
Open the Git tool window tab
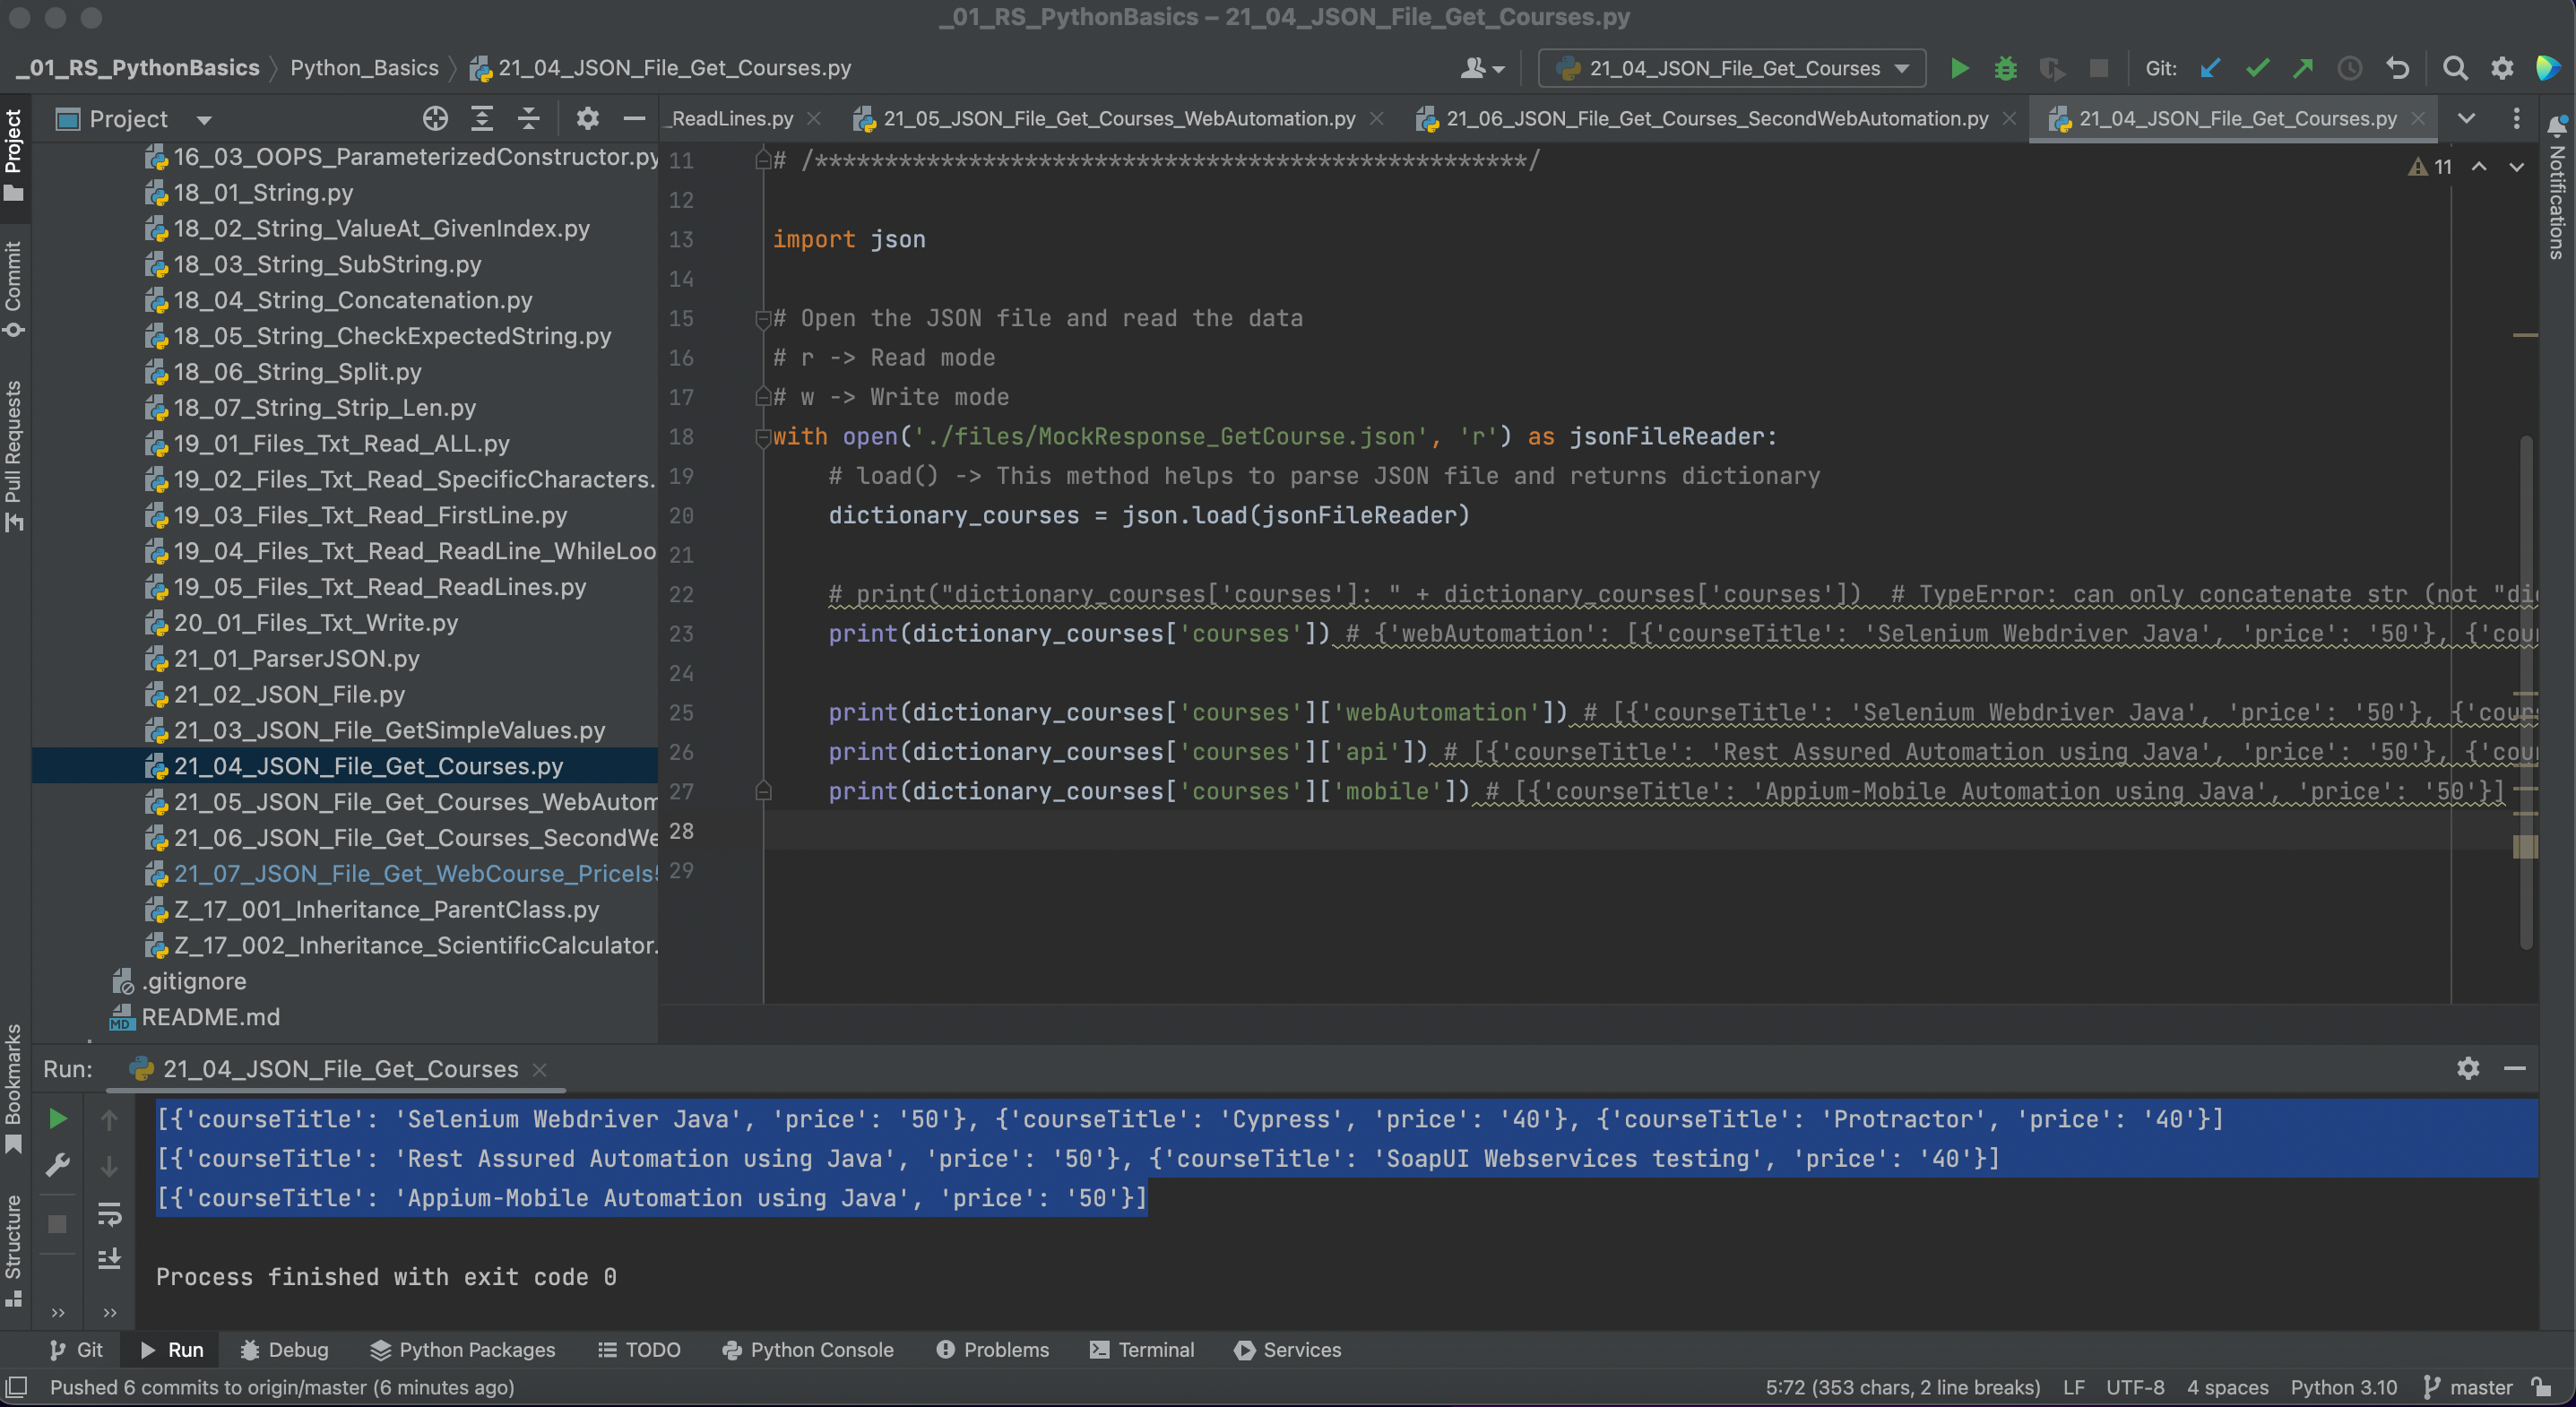click(76, 1349)
